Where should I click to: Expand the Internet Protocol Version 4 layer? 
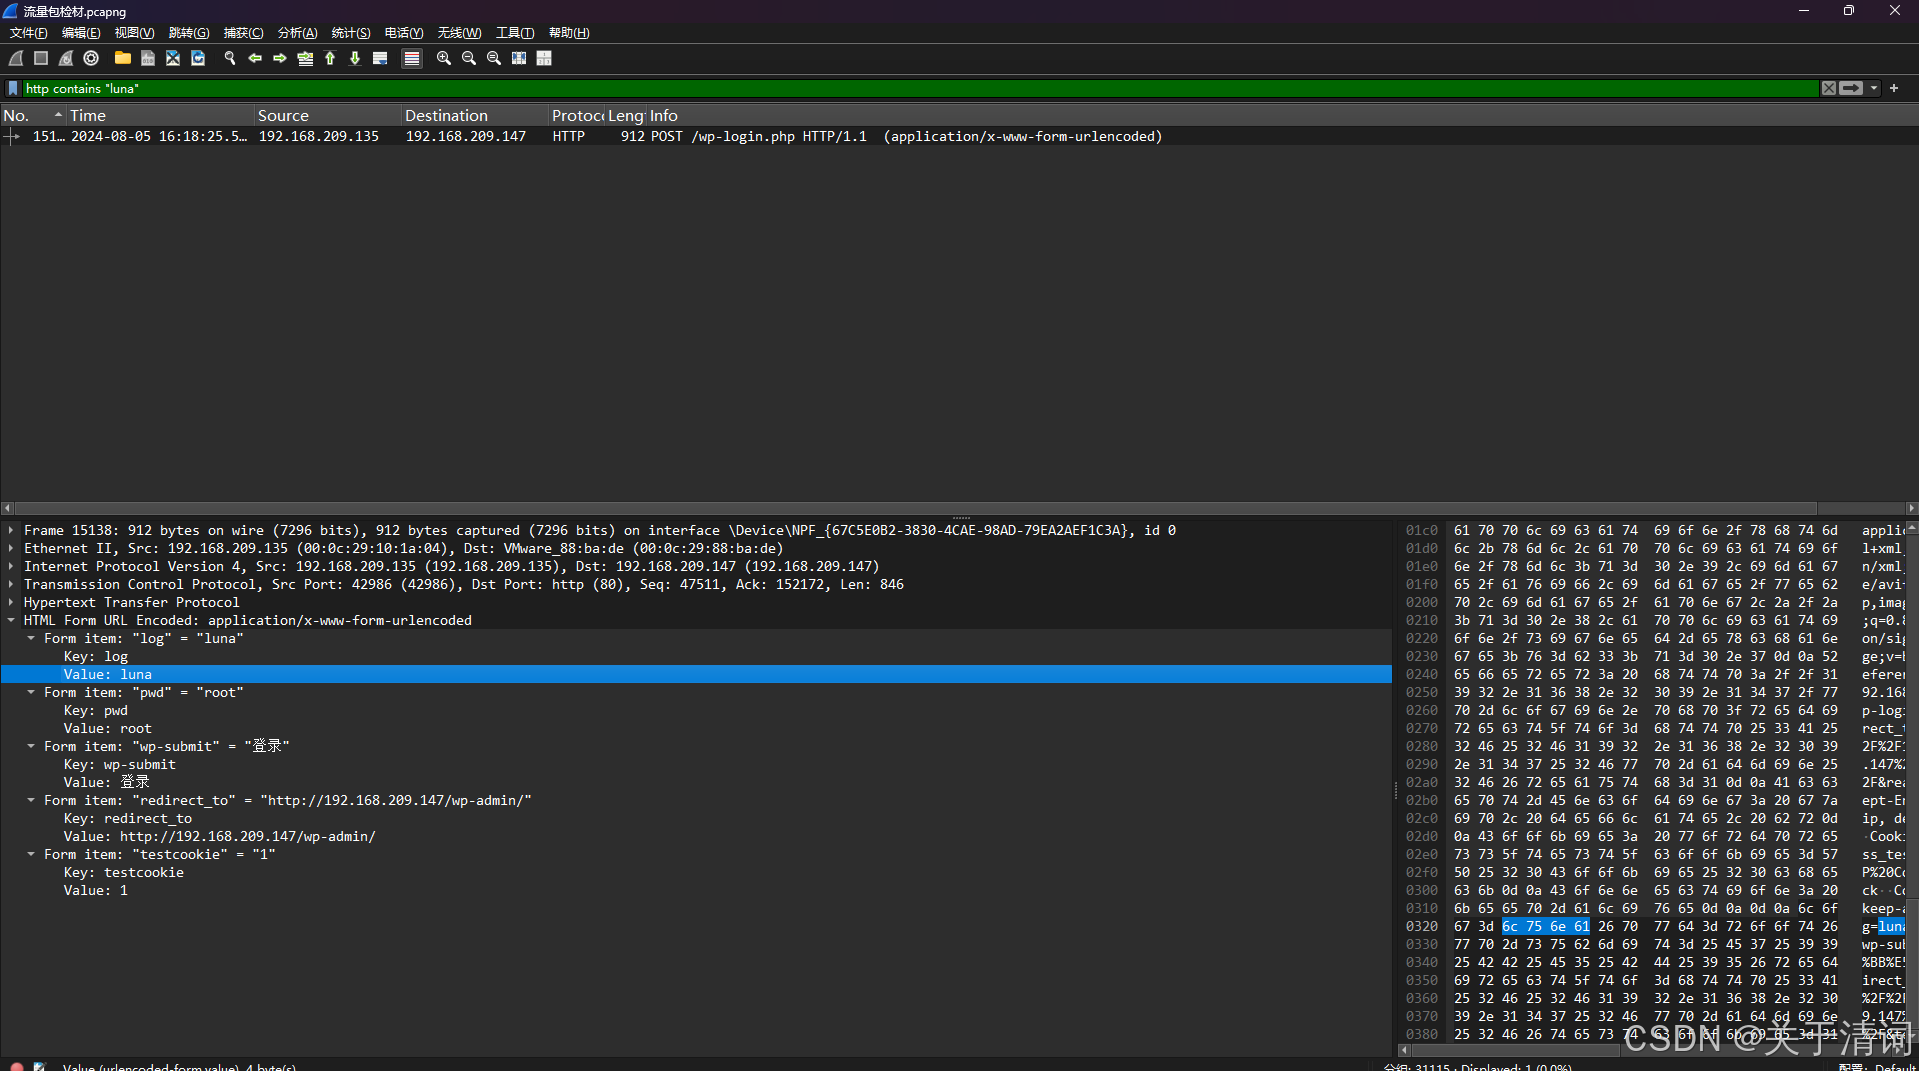[x=11, y=567]
